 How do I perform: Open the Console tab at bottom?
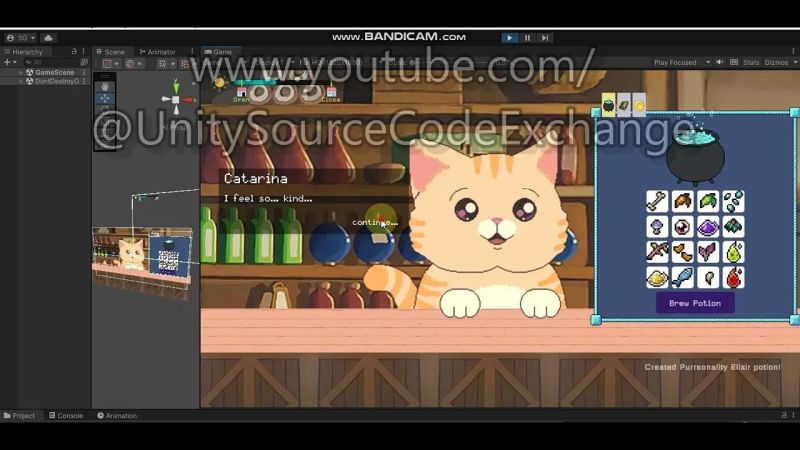point(66,416)
